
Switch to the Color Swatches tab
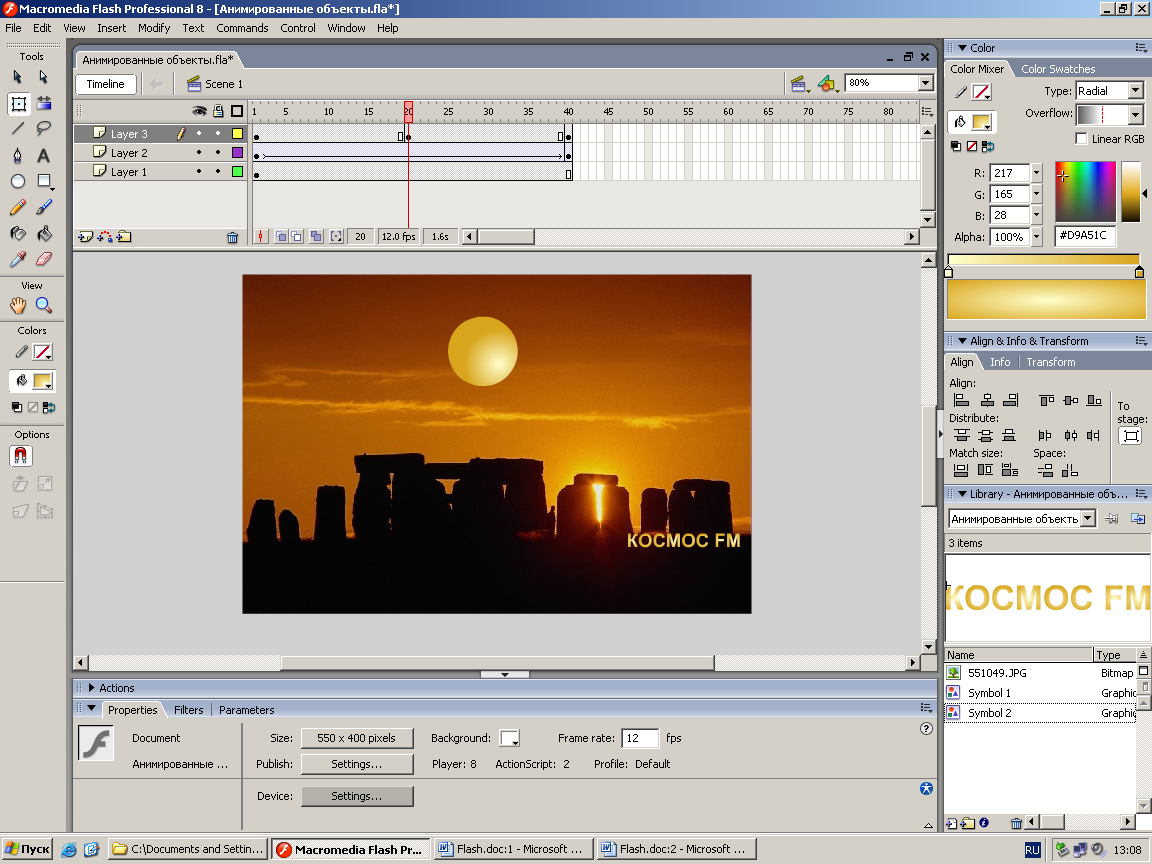(x=1058, y=69)
